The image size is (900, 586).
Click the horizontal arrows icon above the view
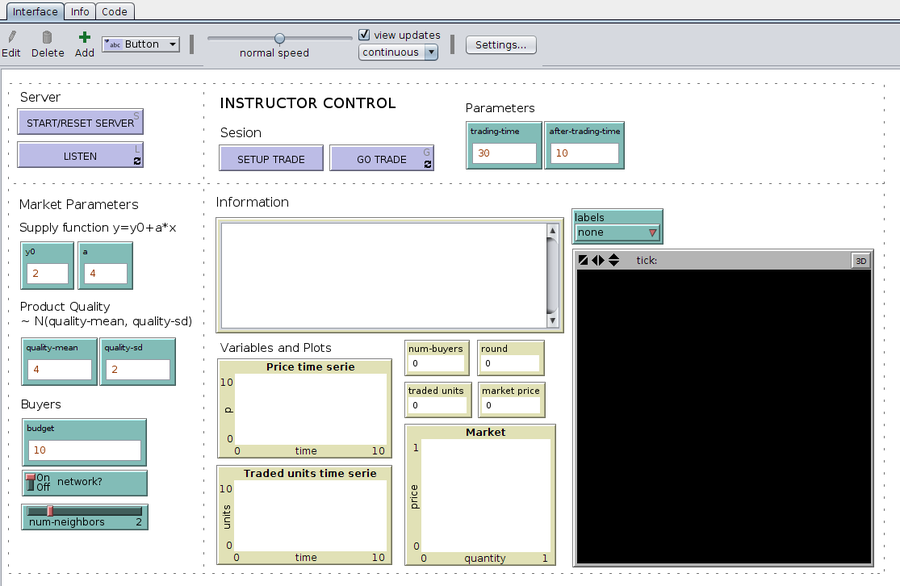(x=598, y=260)
